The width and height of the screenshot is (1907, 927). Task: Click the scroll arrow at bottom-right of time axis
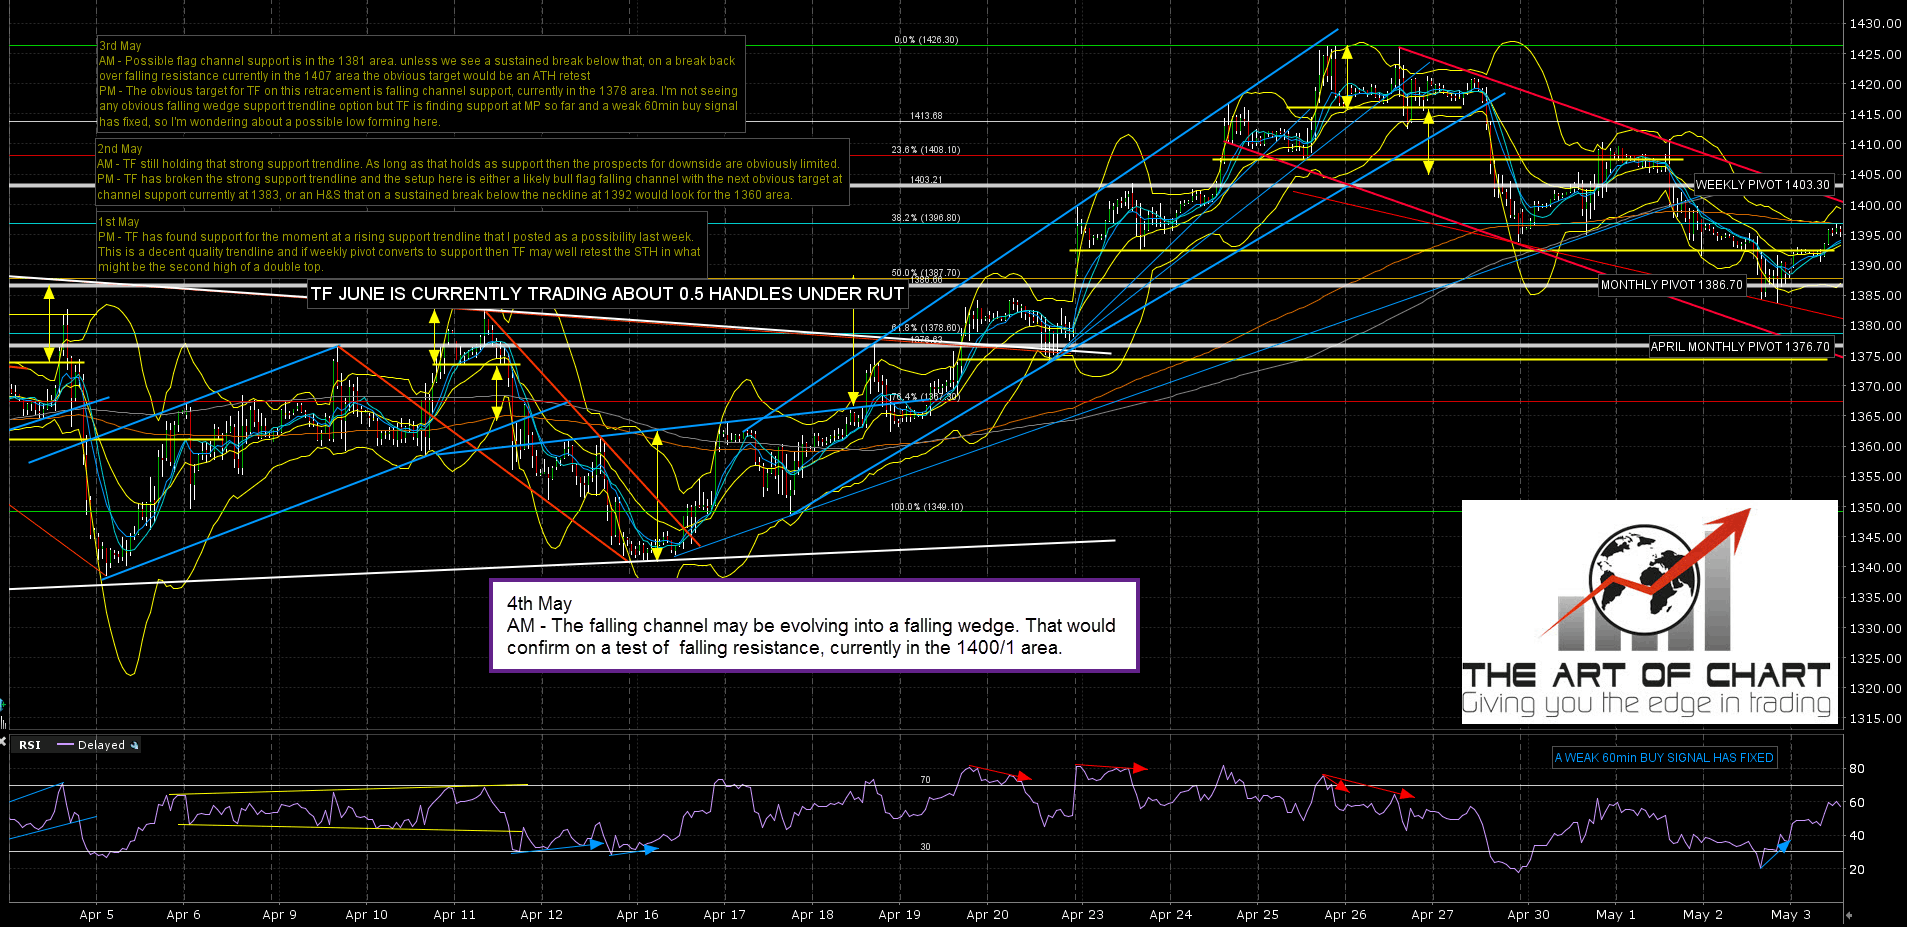(1848, 915)
